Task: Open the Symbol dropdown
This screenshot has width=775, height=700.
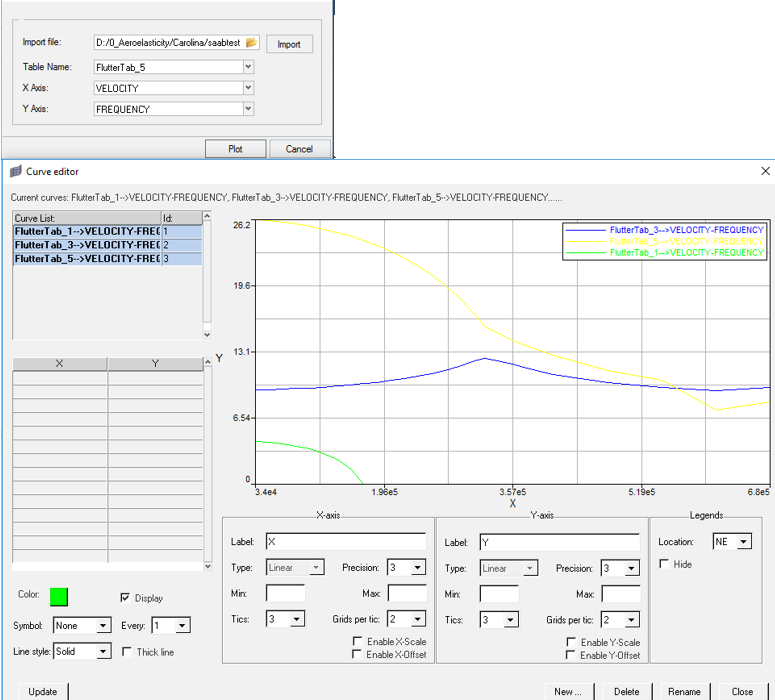Action: [102, 625]
